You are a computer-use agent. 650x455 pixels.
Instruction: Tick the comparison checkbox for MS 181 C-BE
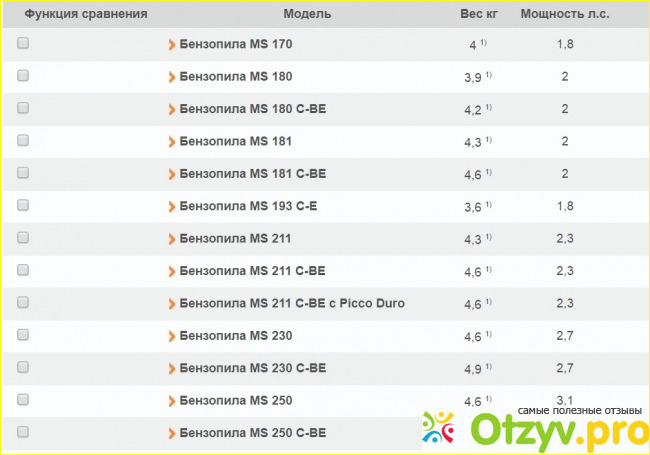tap(23, 173)
